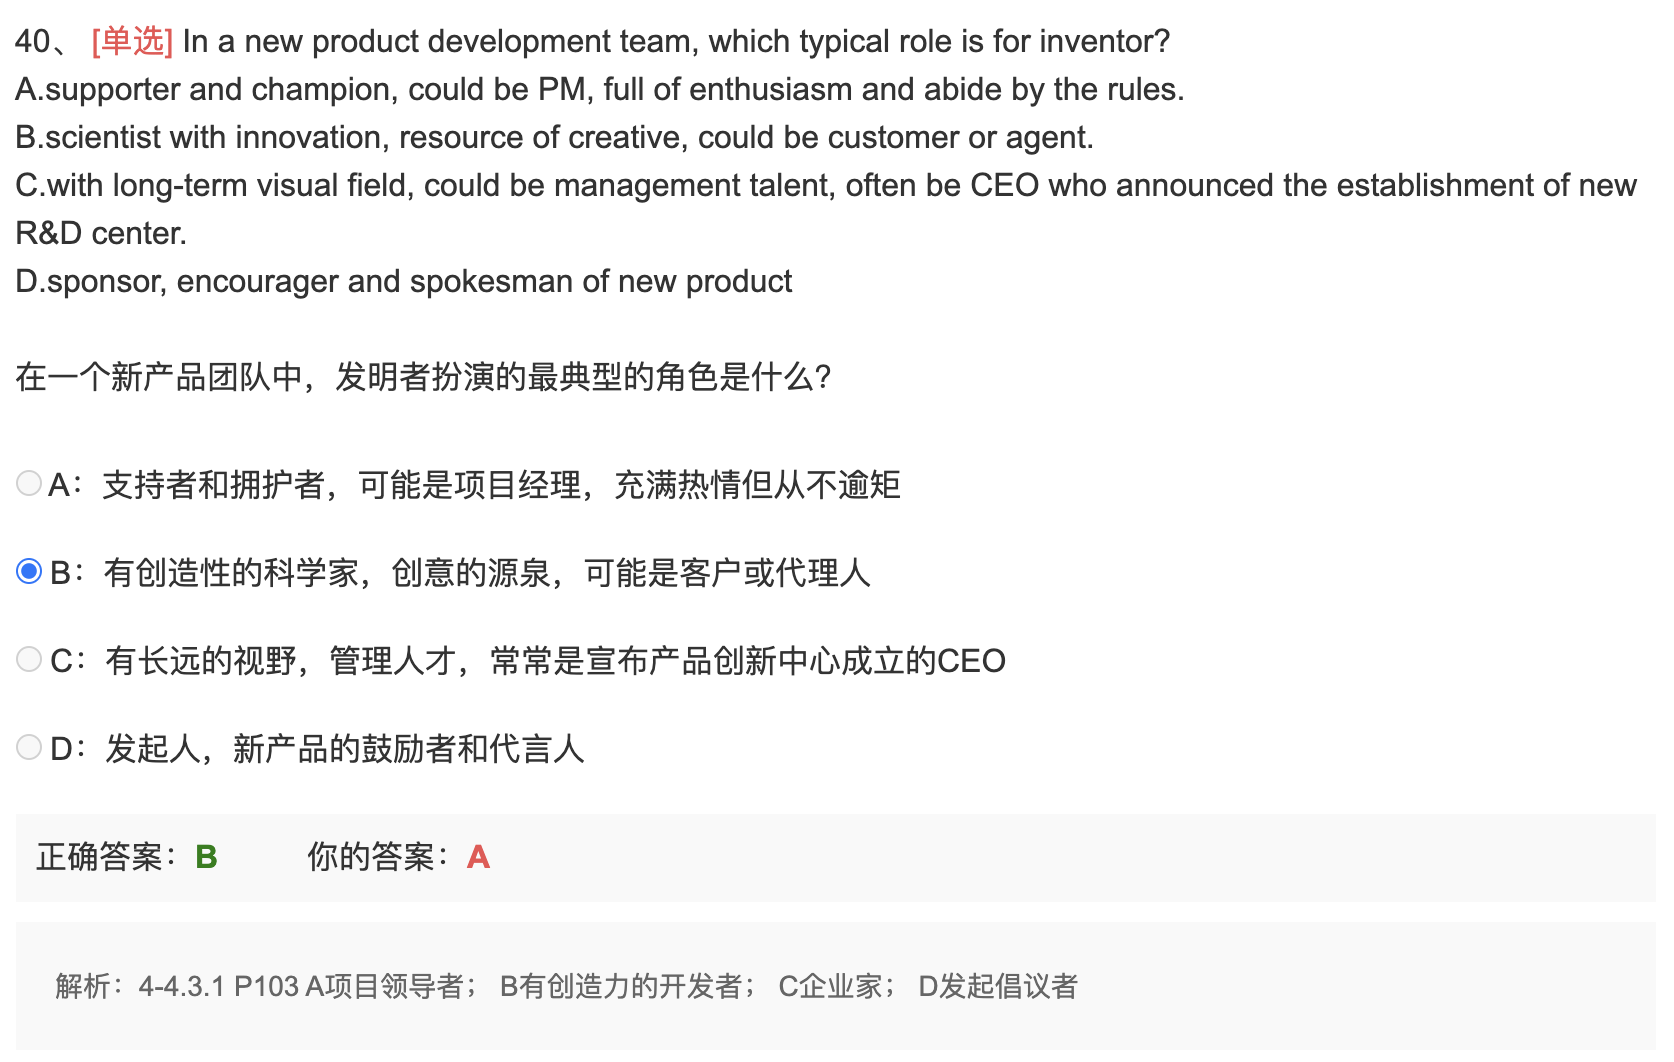Click the red your-answer letter A
Image resolution: width=1674 pixels, height=1062 pixels.
tap(478, 858)
